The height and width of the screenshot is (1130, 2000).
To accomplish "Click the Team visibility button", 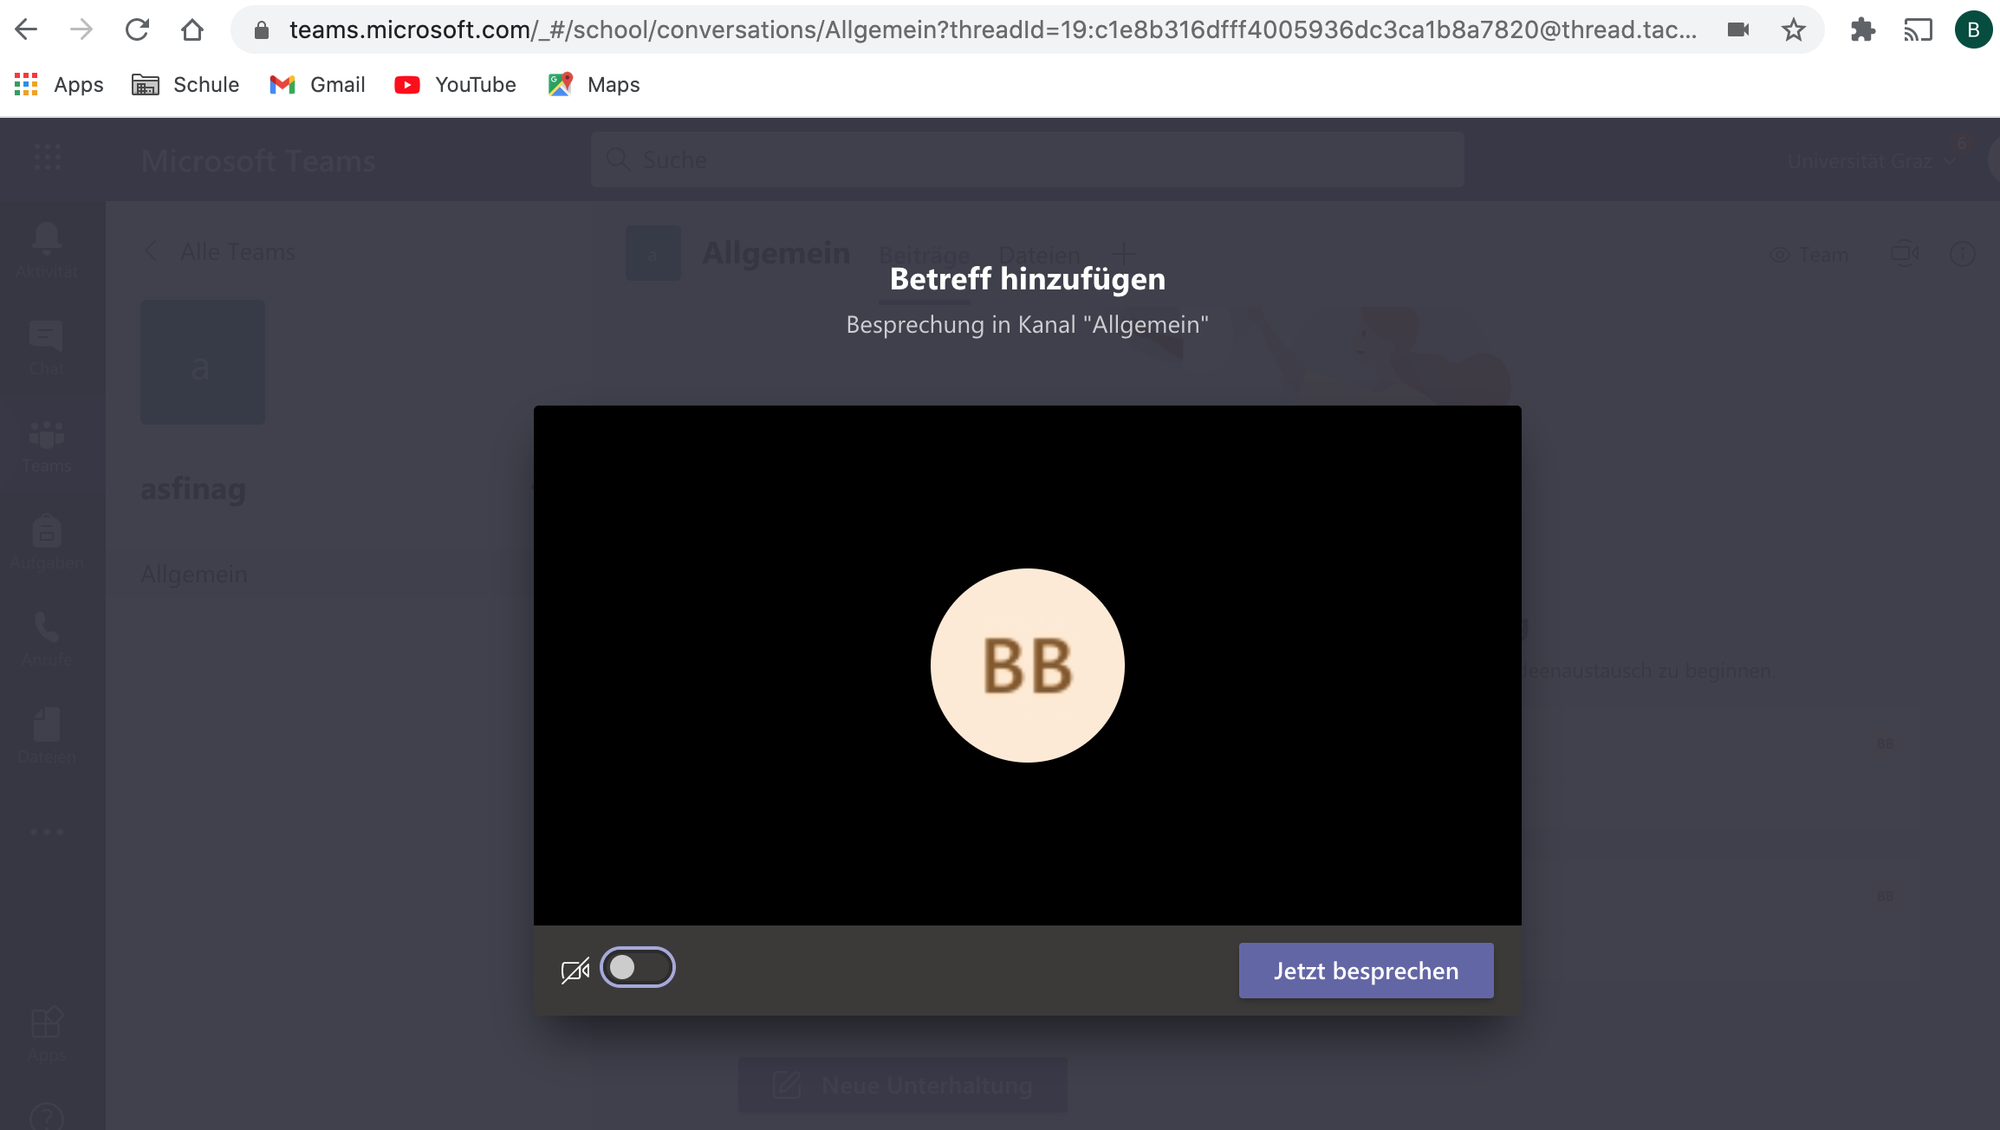I will click(x=1810, y=255).
